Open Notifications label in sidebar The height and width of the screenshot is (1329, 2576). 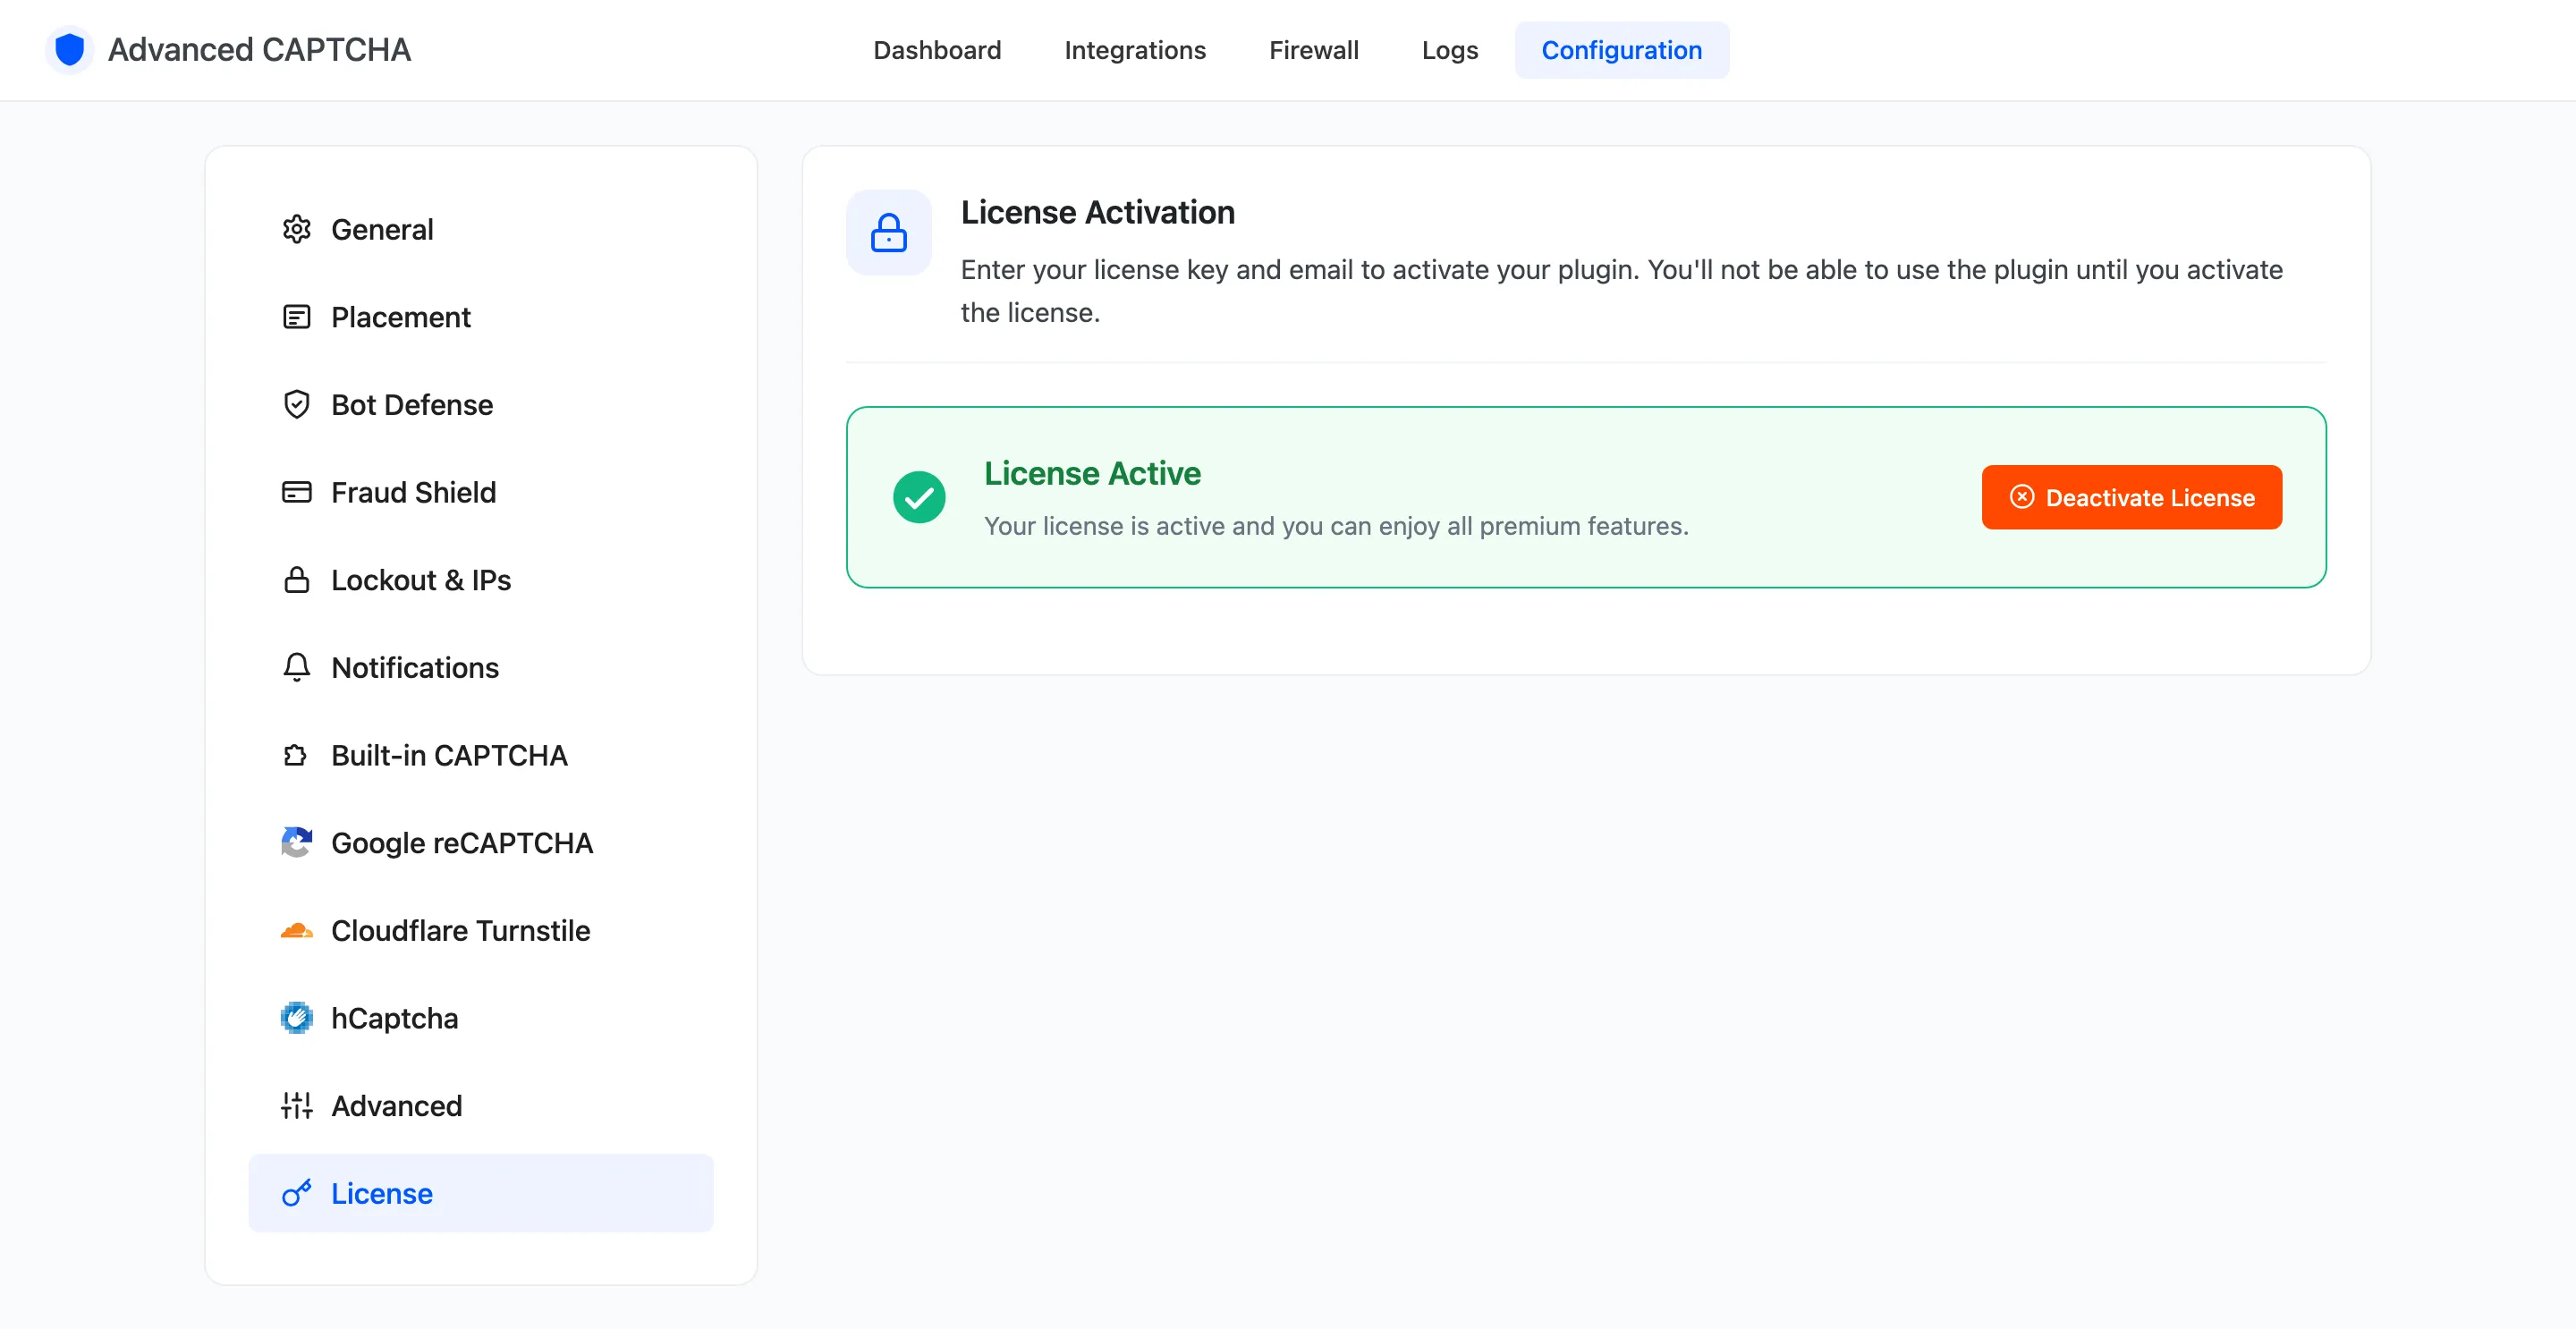tap(415, 667)
